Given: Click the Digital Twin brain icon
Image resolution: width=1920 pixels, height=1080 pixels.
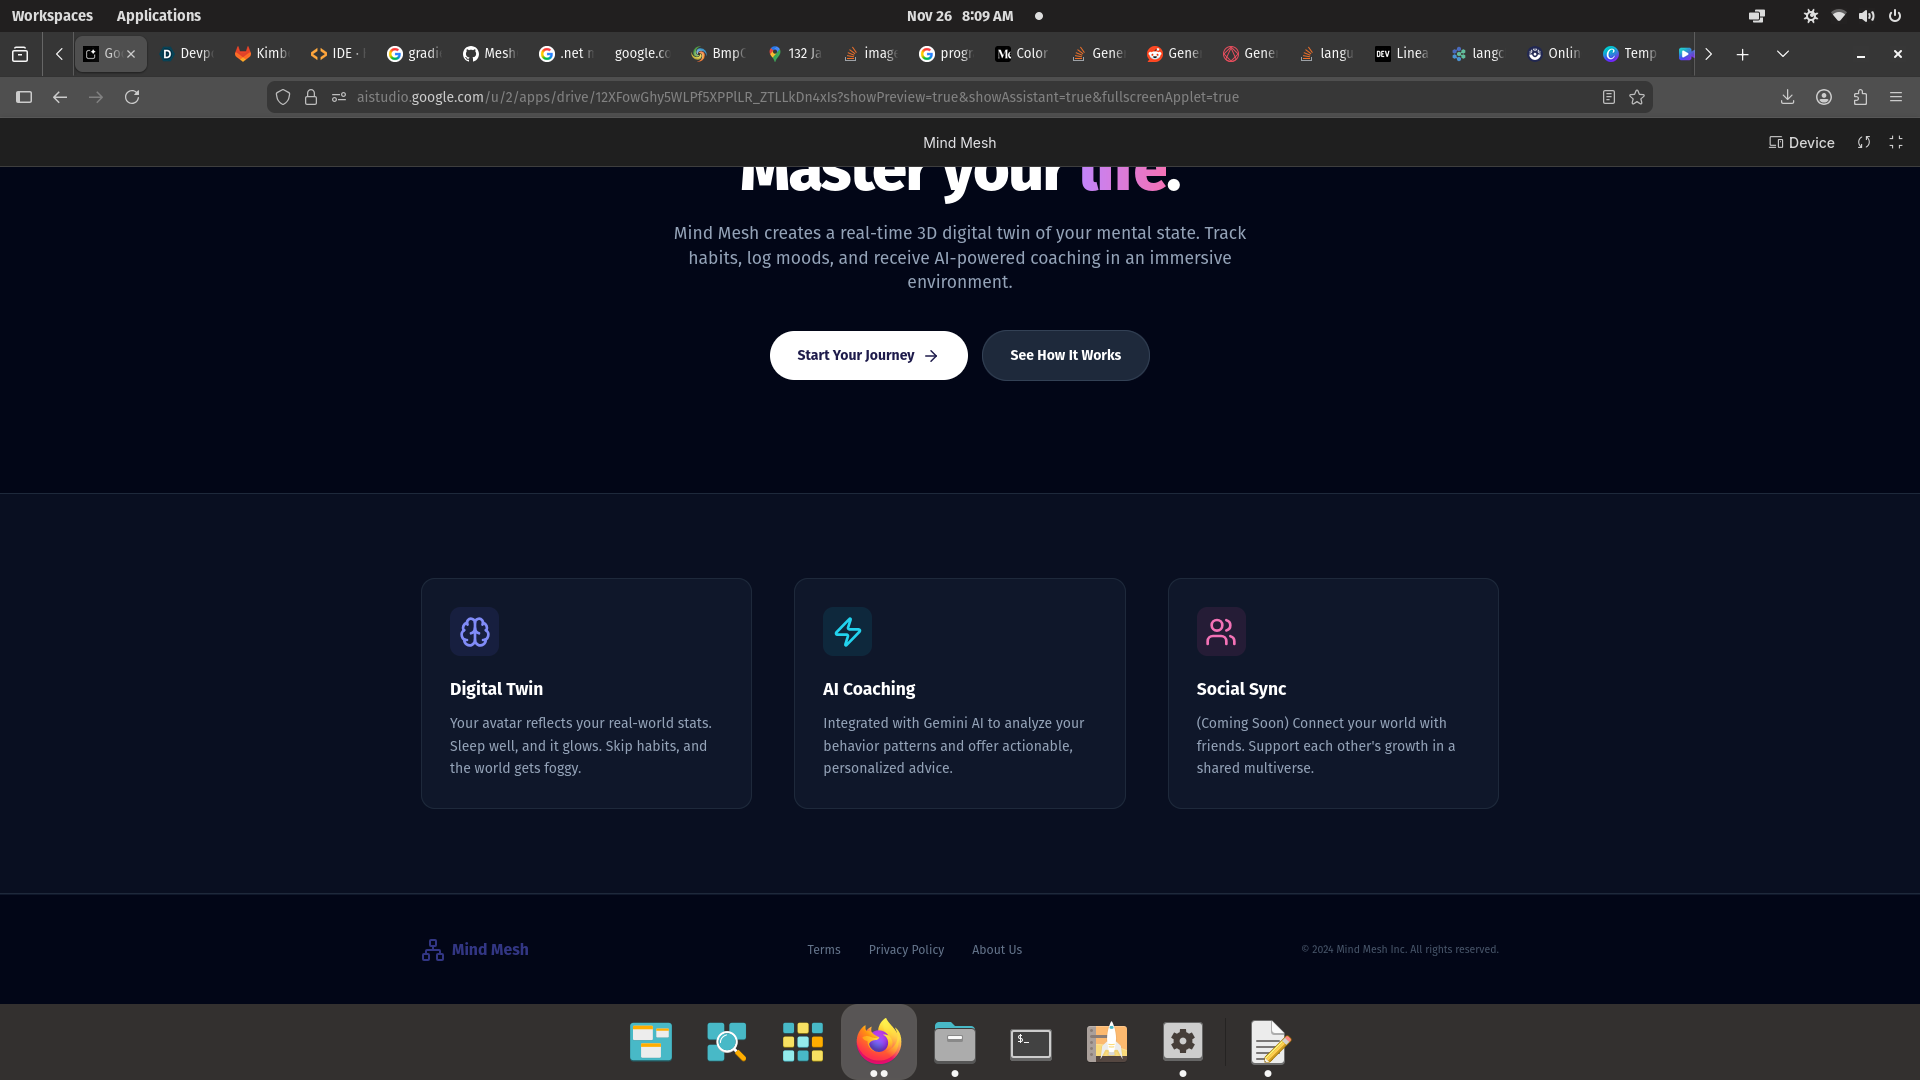Looking at the screenshot, I should [x=474, y=631].
